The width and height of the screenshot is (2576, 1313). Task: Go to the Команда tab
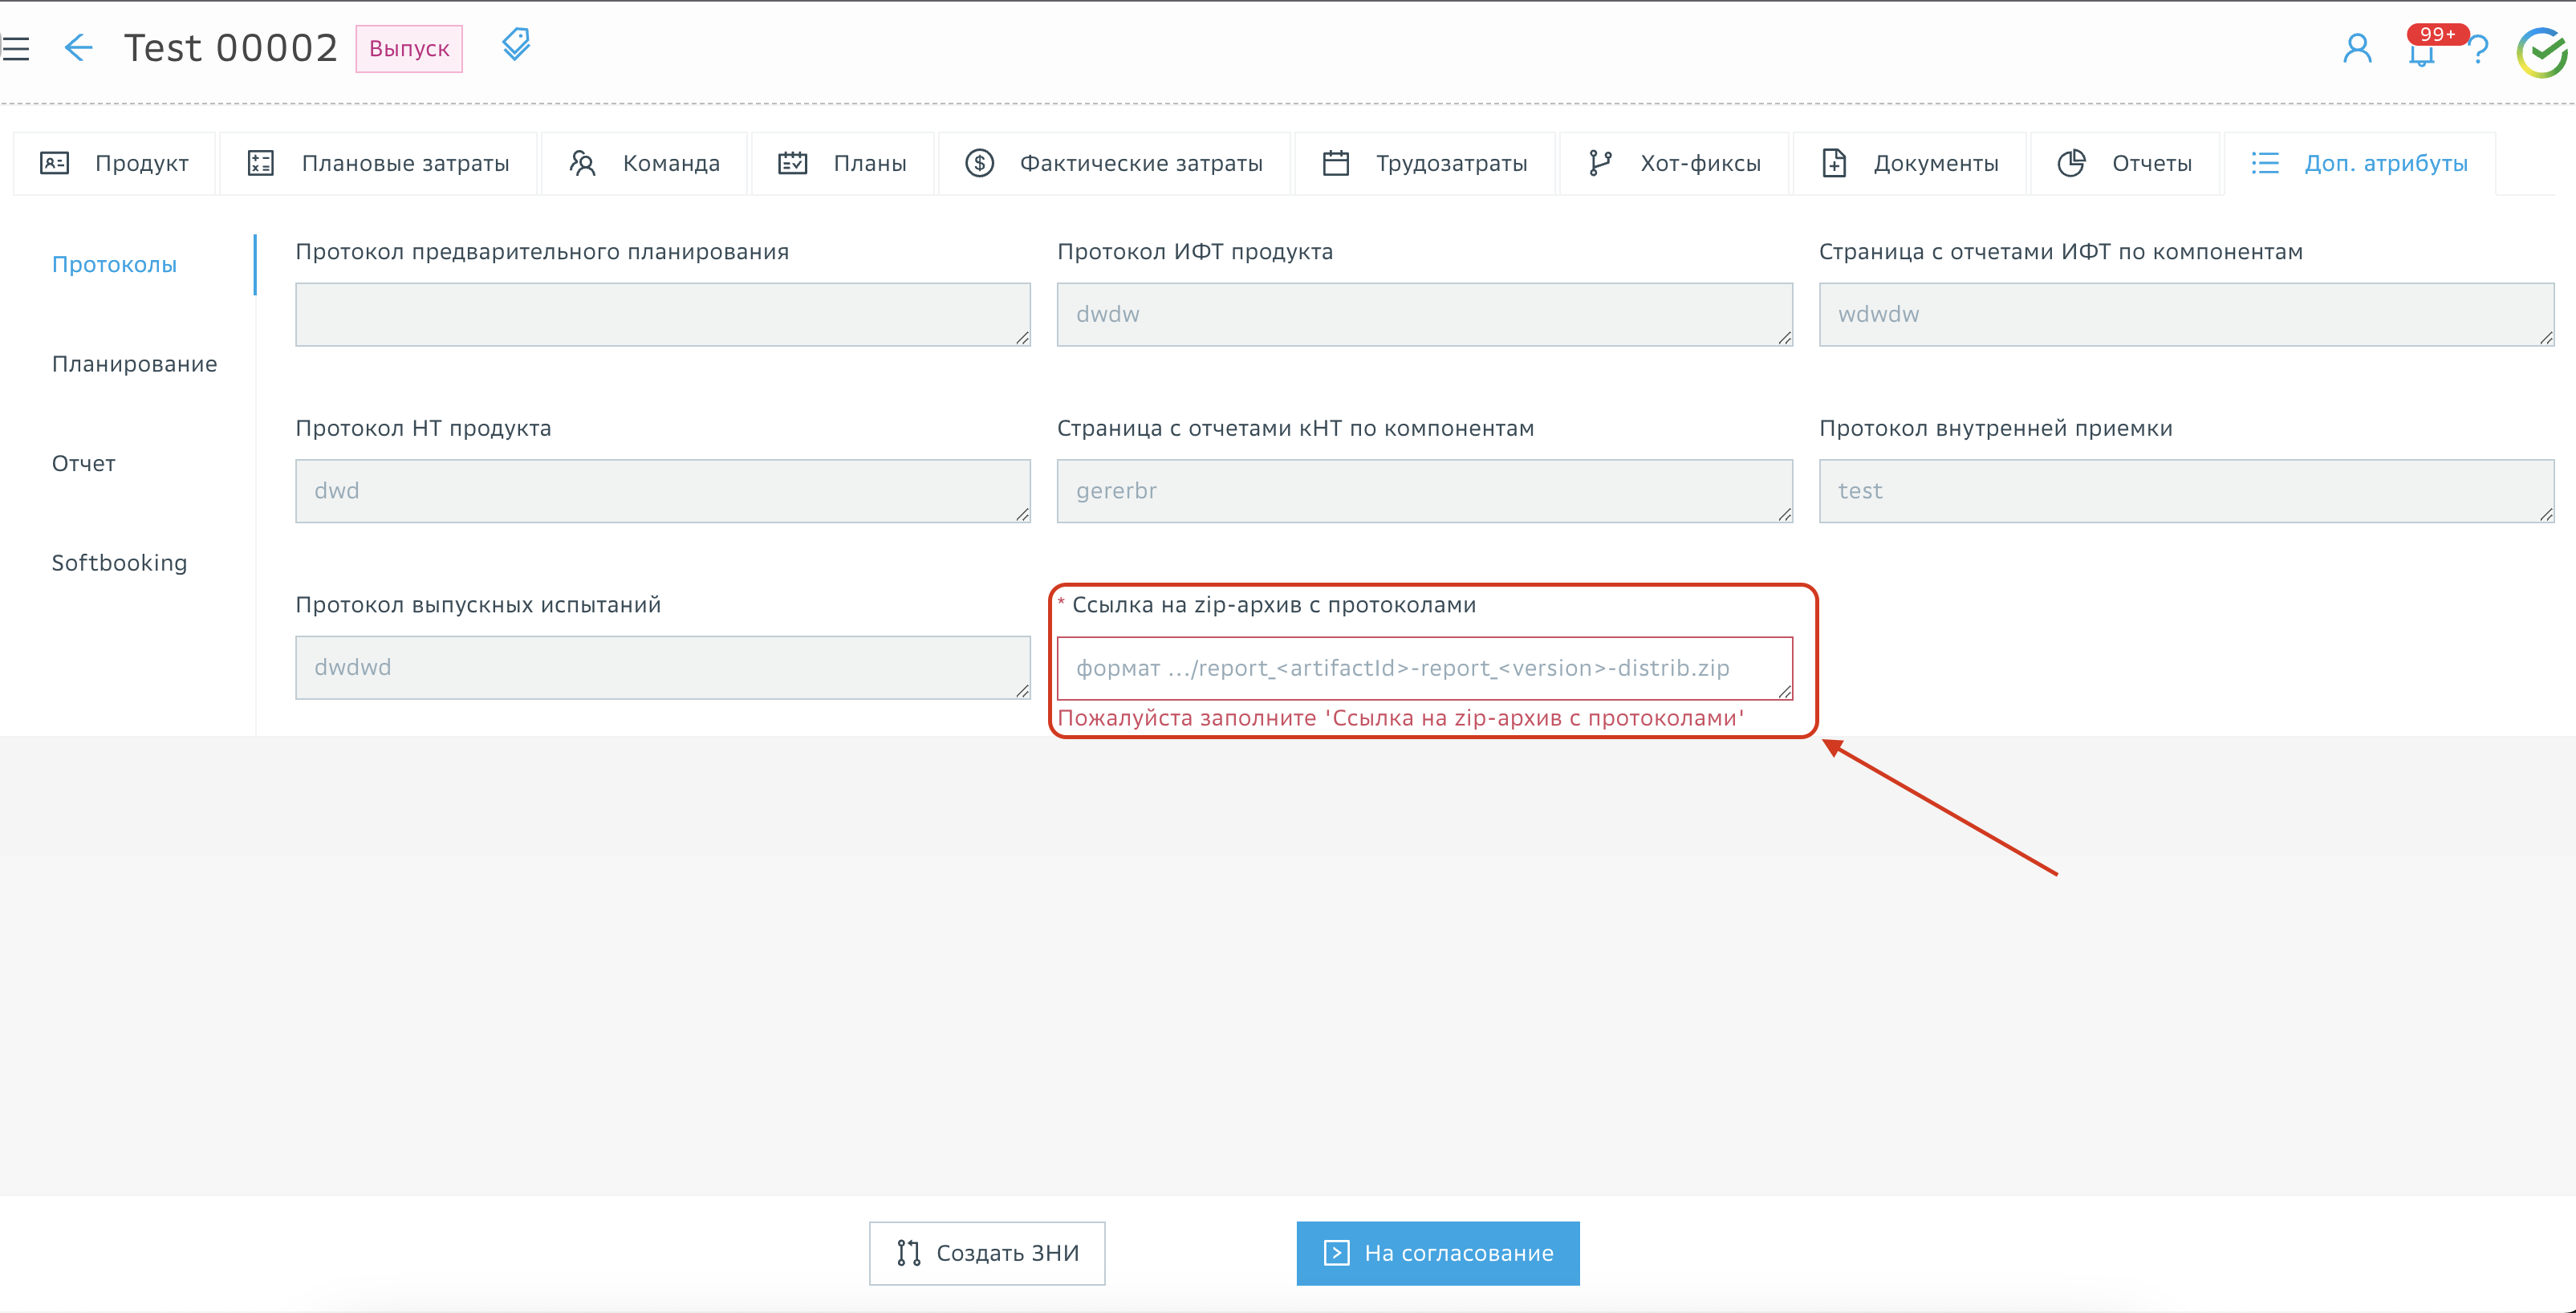click(x=645, y=163)
